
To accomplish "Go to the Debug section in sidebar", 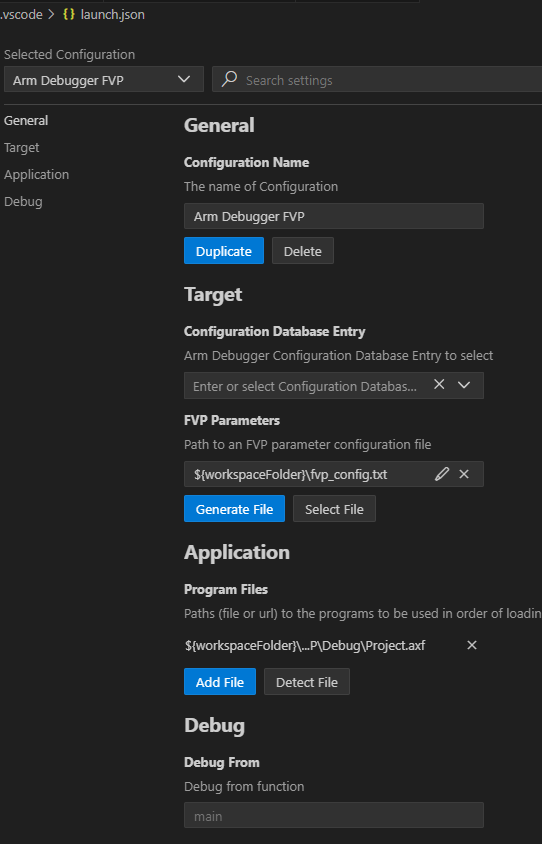I will tap(23, 201).
